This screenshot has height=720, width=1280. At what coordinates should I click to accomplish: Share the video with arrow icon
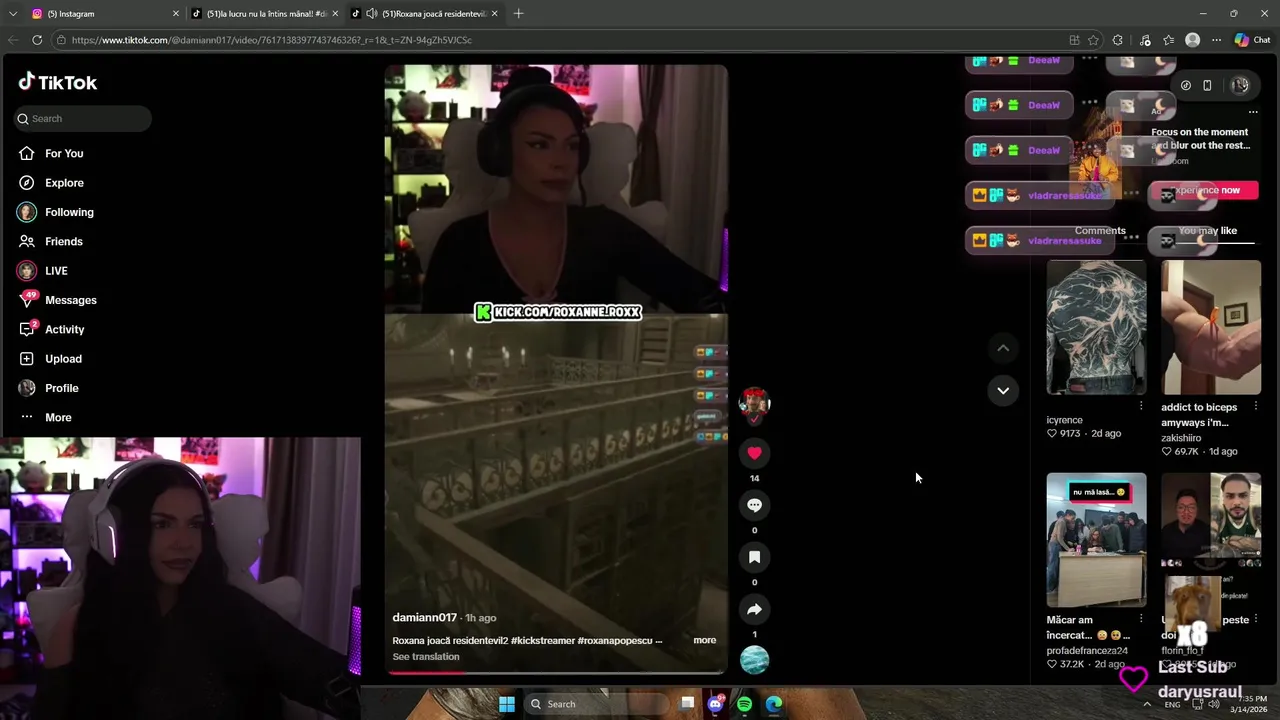[x=754, y=609]
